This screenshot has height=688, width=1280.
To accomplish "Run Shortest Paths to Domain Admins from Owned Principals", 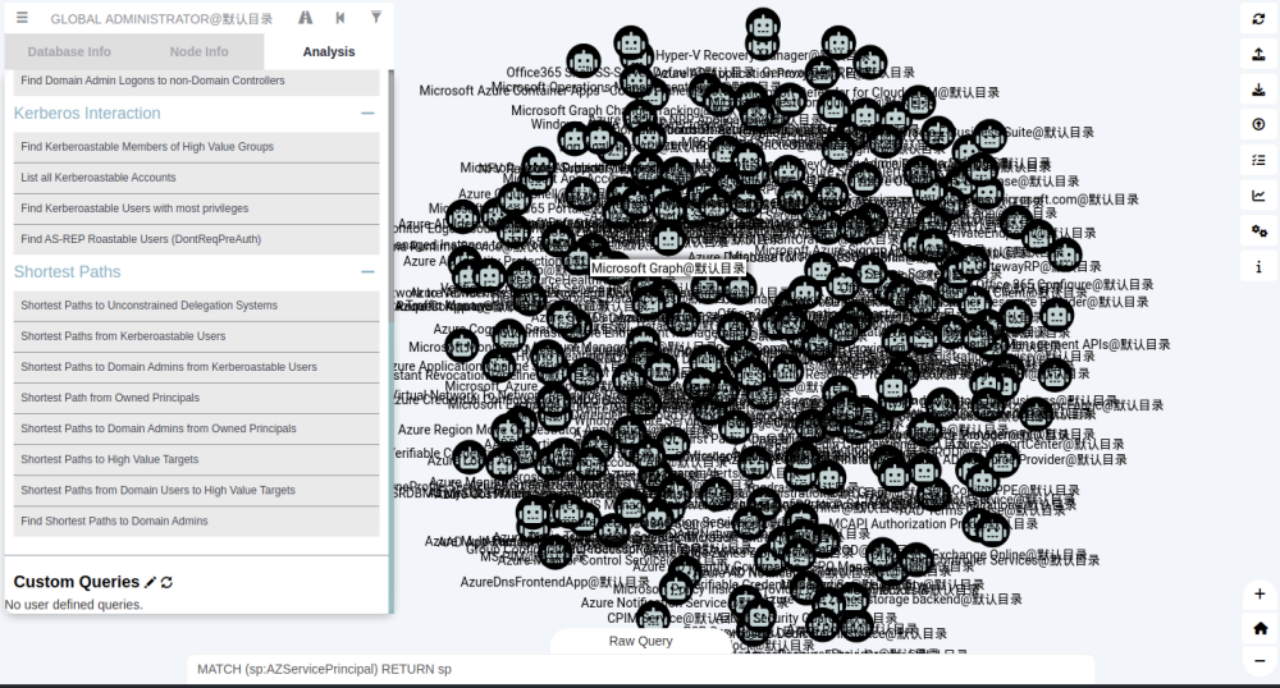I will 196,429.
